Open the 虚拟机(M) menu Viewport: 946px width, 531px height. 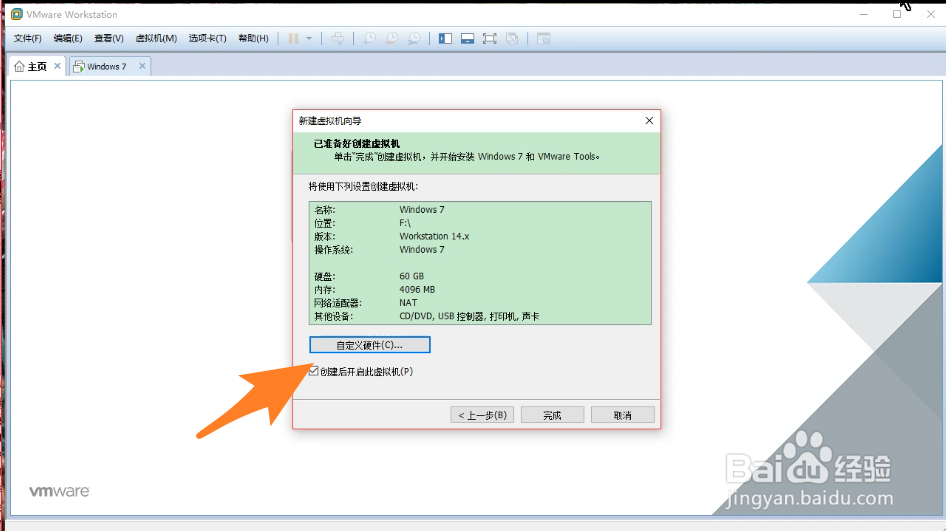click(156, 39)
